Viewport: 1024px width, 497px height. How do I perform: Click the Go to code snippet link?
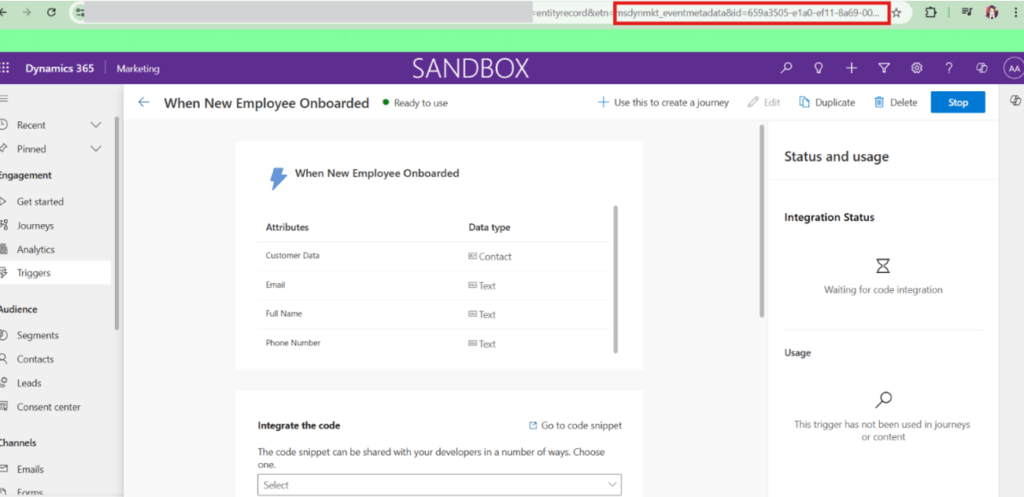(574, 425)
